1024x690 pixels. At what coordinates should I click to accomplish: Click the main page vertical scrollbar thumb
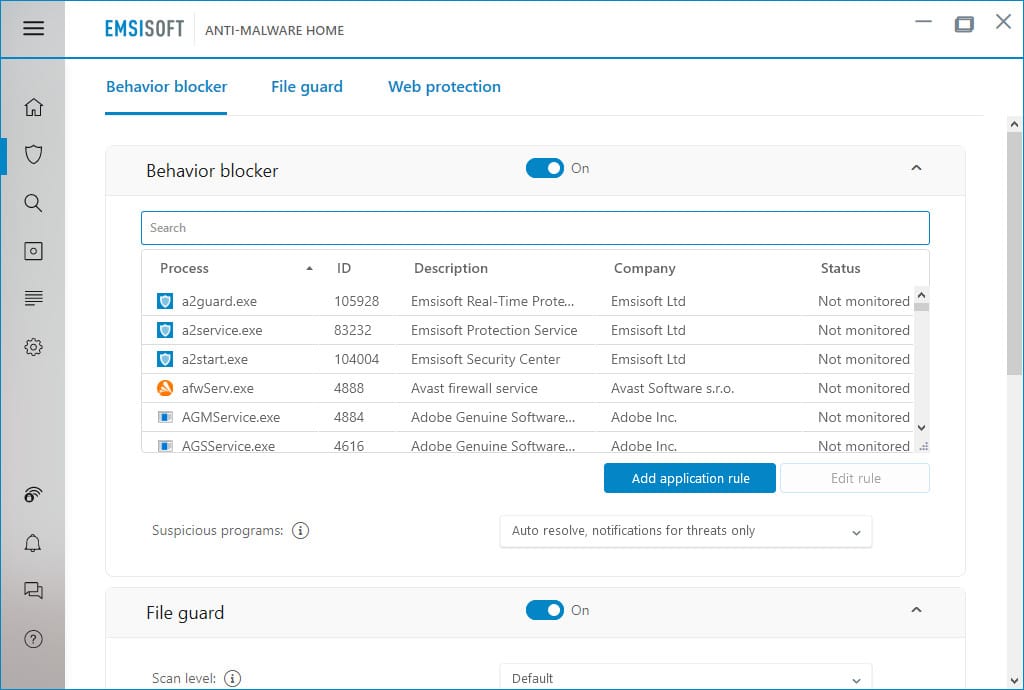point(1014,253)
